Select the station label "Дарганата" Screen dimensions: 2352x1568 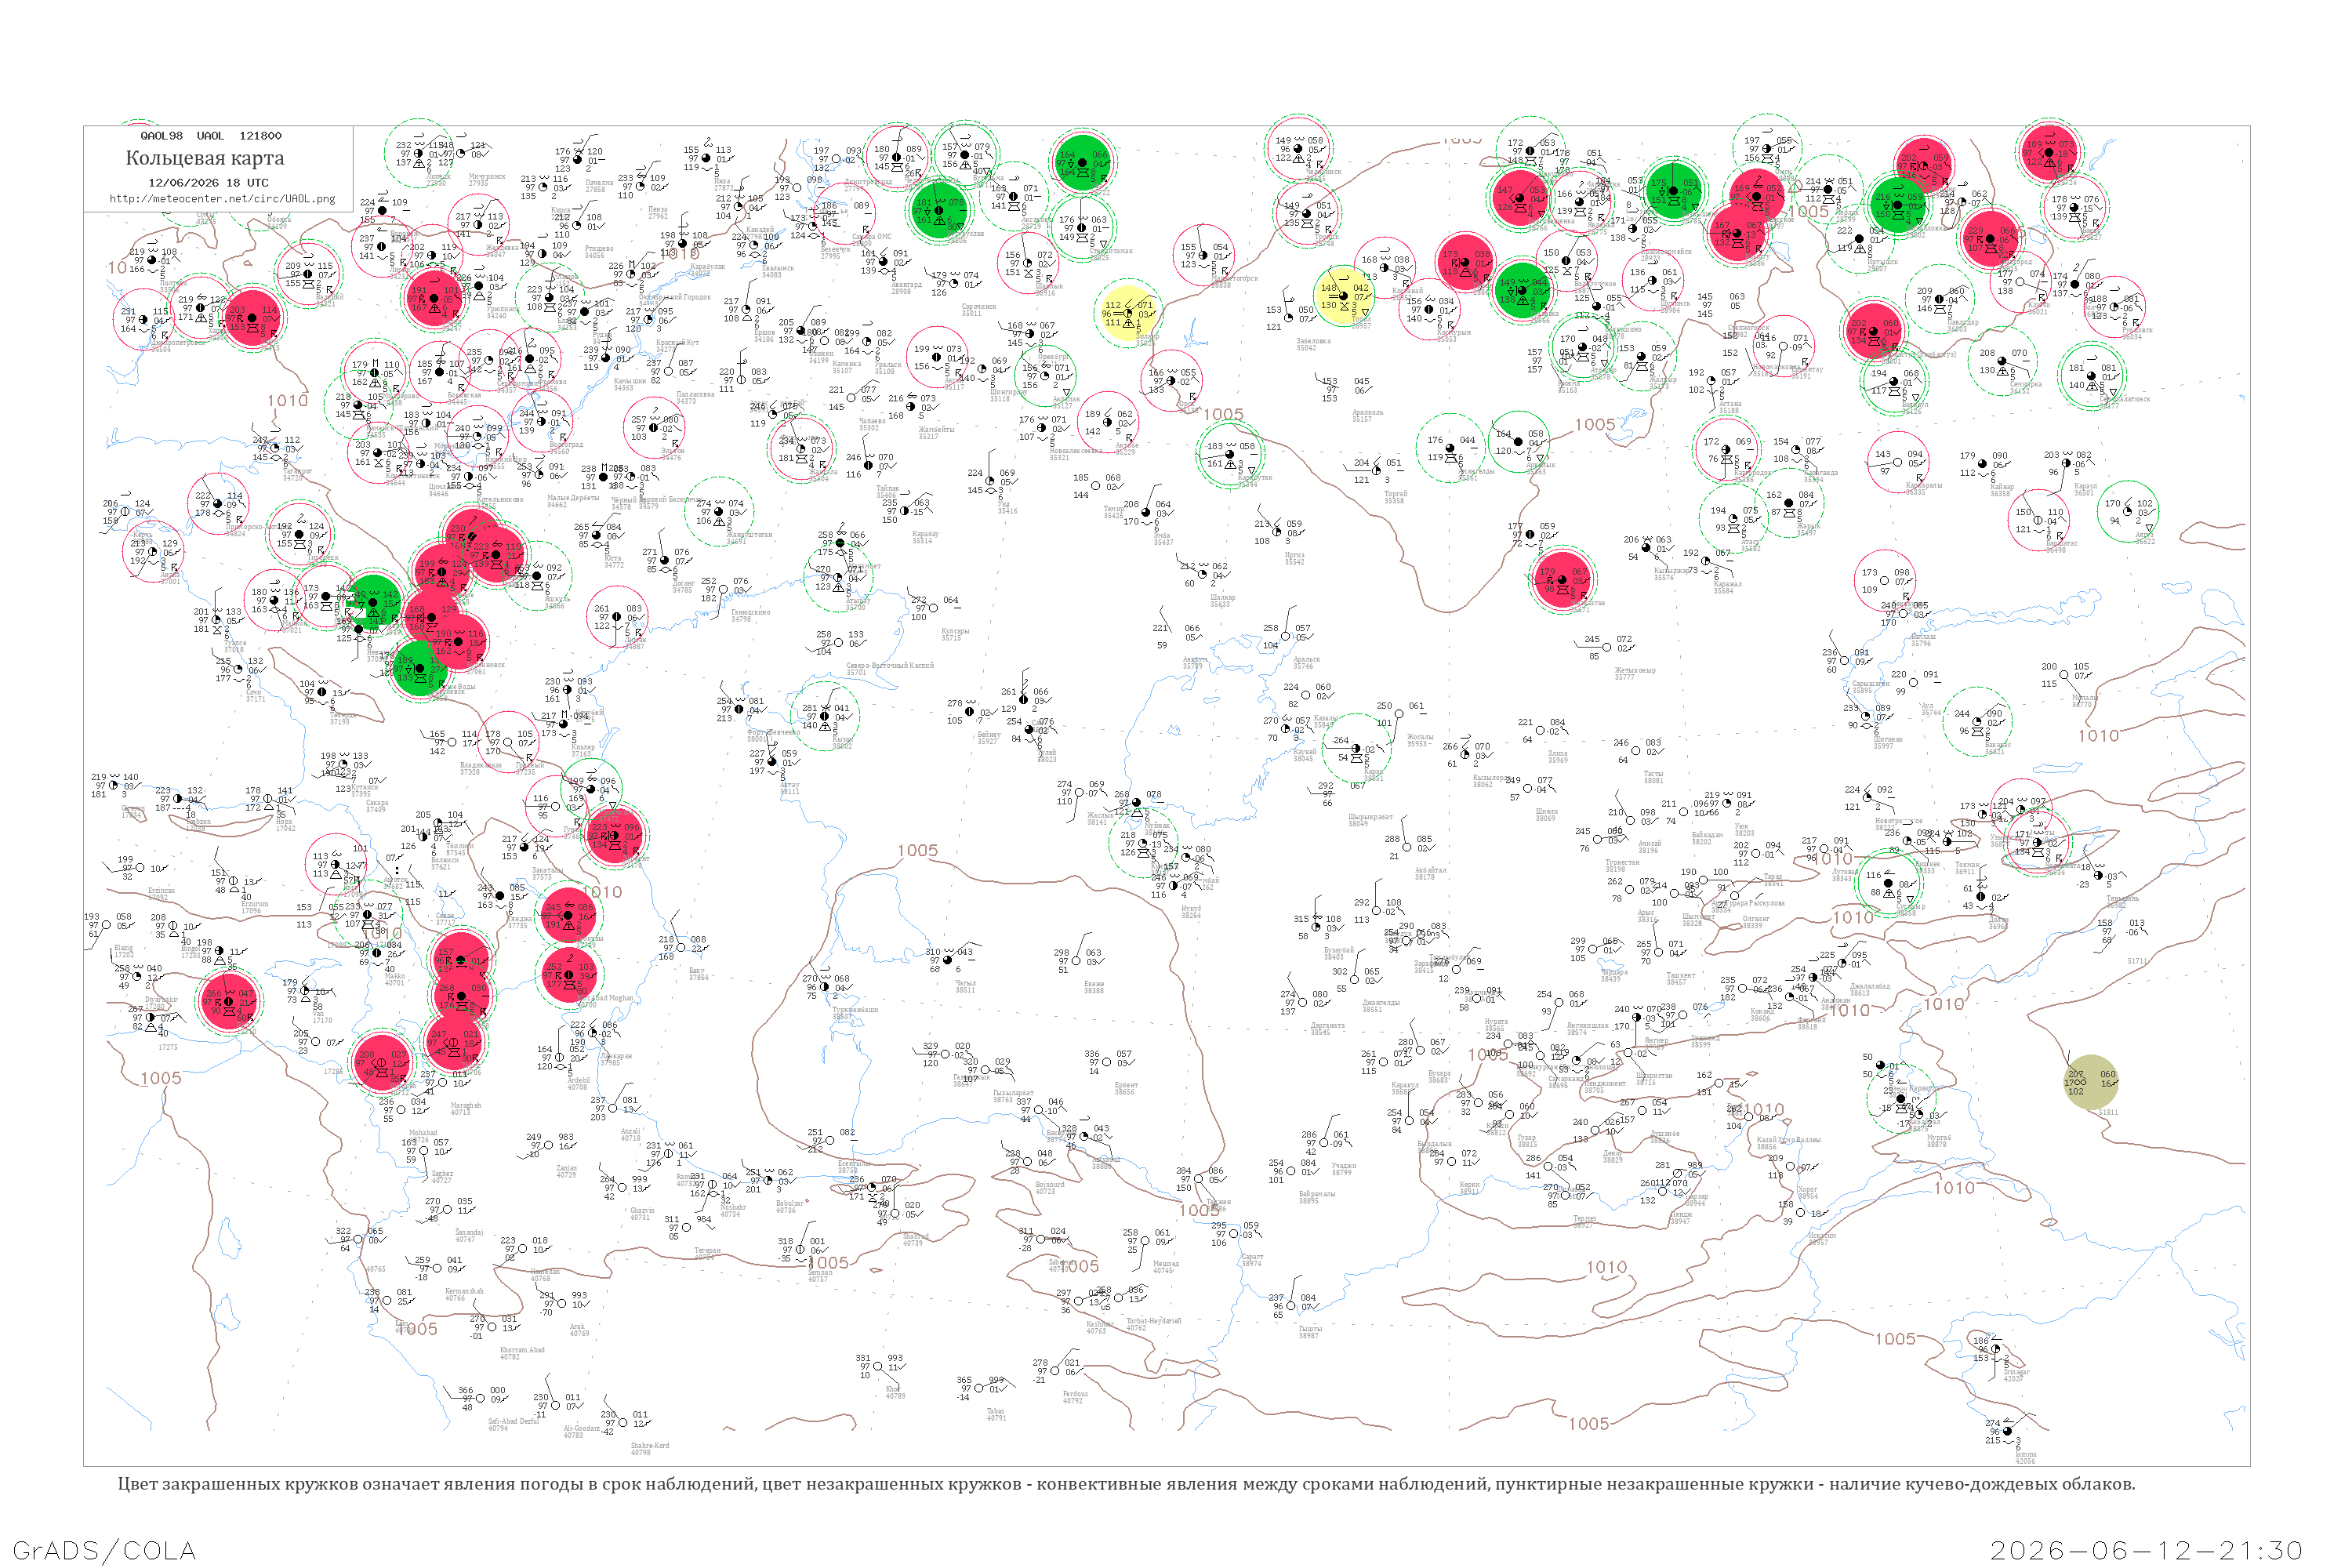pyautogui.click(x=1327, y=1025)
